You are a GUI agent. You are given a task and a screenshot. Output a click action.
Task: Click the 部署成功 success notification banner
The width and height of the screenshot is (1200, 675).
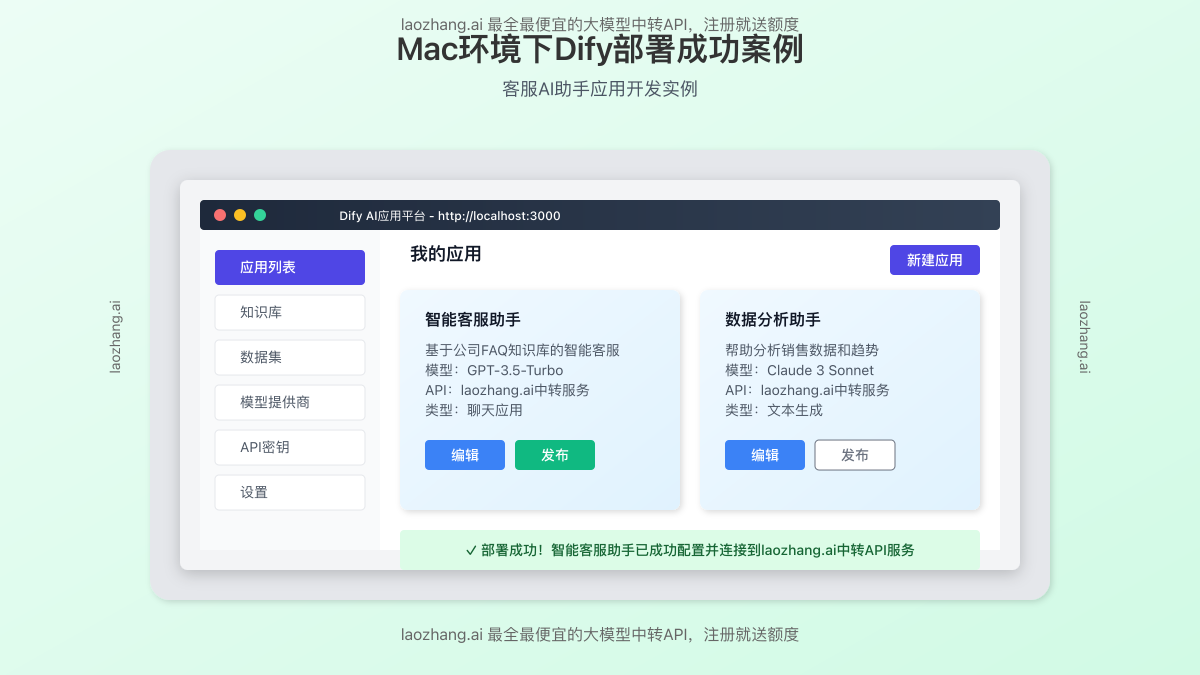[690, 550]
